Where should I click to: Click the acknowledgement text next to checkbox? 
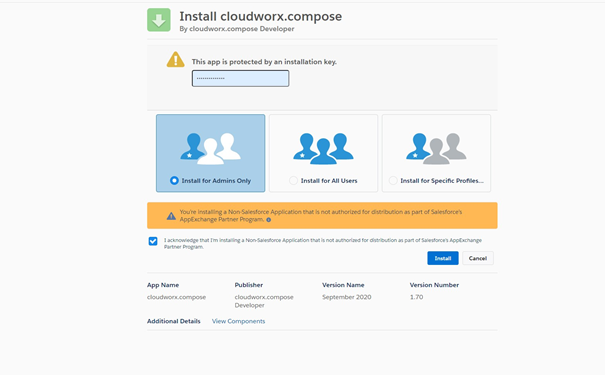click(323, 243)
